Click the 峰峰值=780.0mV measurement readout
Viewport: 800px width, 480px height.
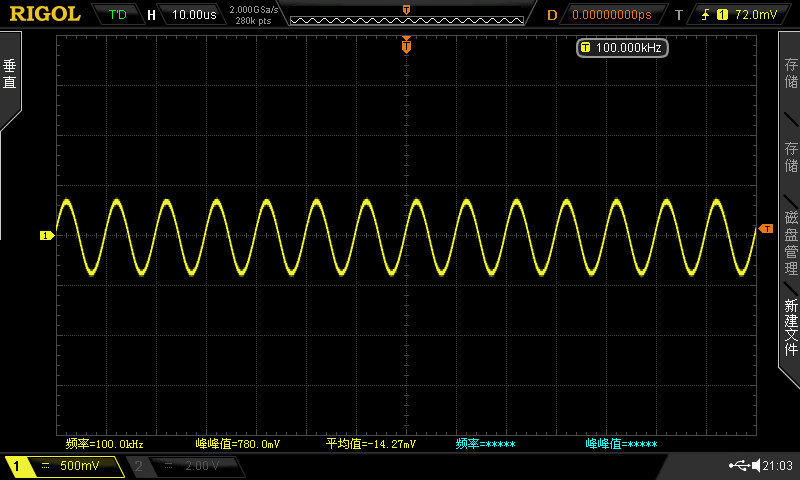238,444
